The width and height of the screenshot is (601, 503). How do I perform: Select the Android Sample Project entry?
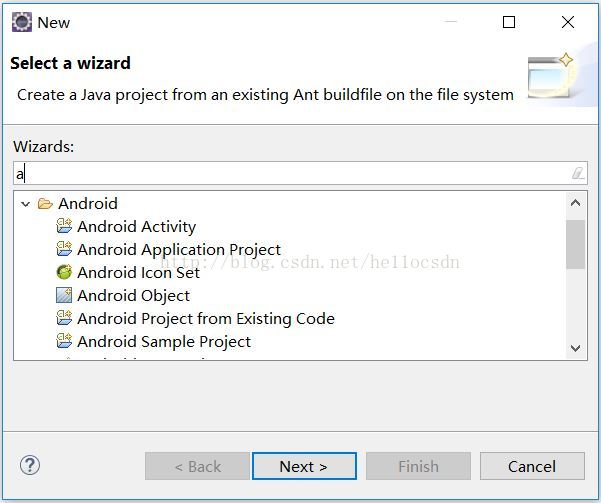click(x=164, y=341)
